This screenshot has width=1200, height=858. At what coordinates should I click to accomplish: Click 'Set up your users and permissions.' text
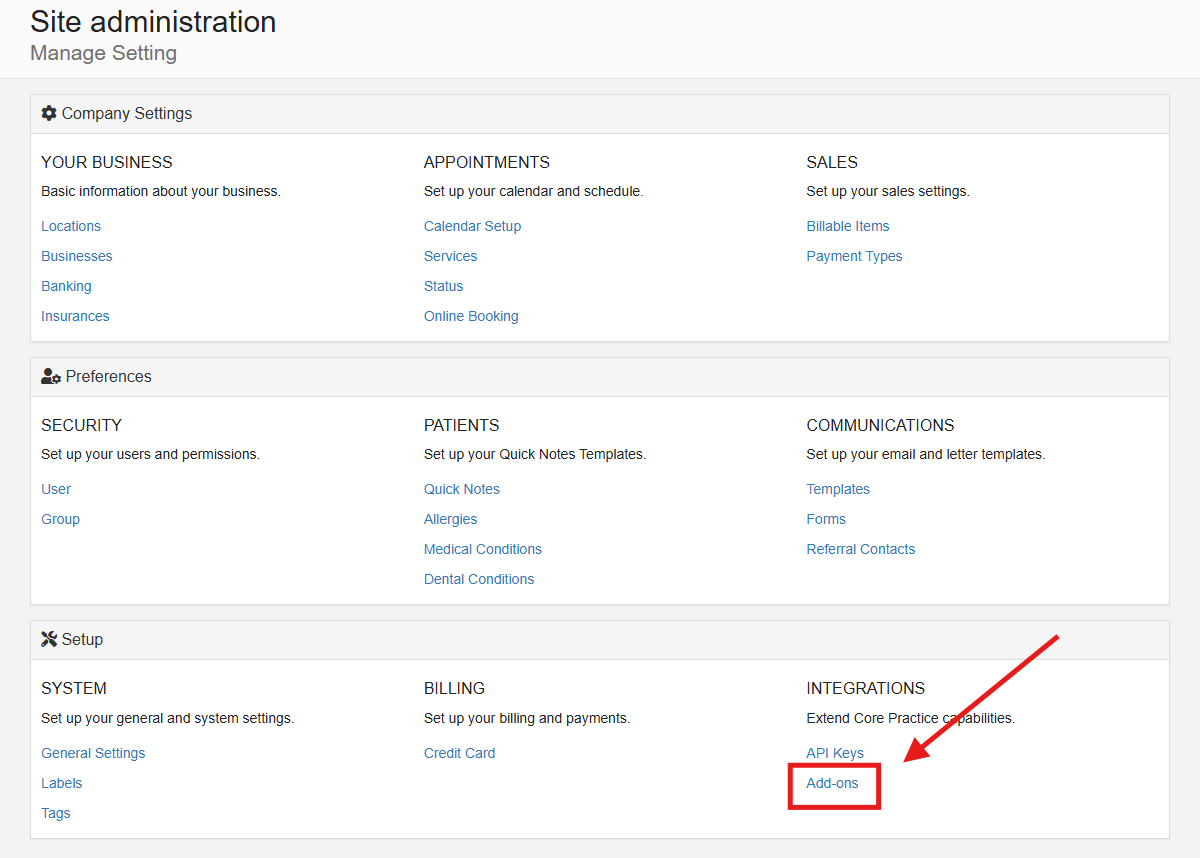click(150, 454)
